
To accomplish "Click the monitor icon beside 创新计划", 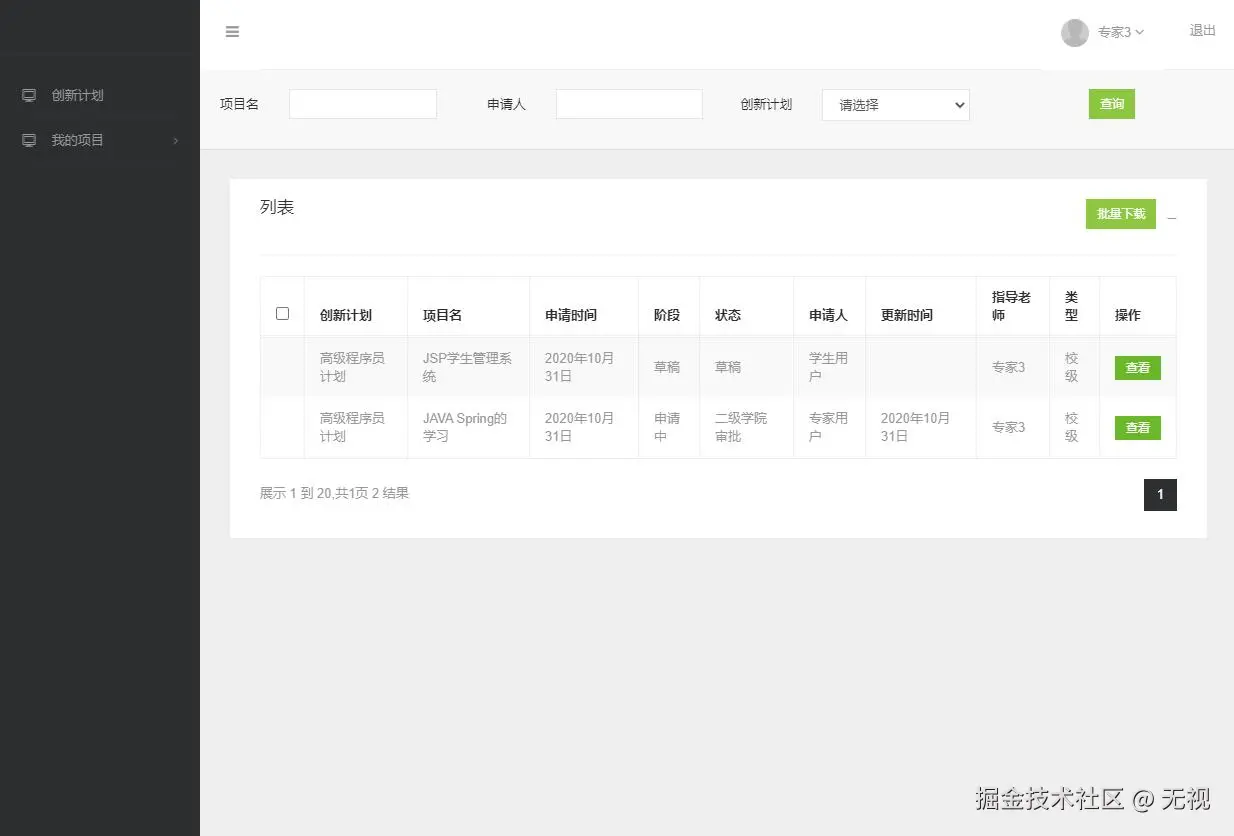I will [29, 96].
